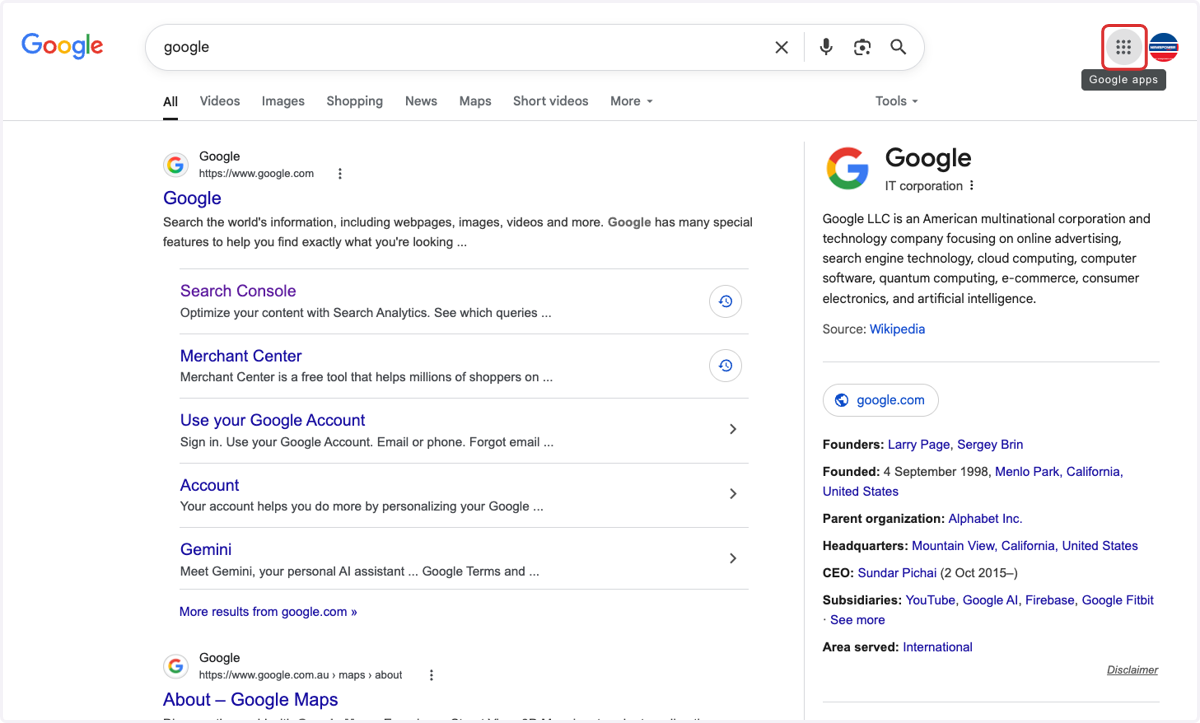Open the YouTube subsidiary link
The image size is (1200, 723).
click(x=930, y=600)
